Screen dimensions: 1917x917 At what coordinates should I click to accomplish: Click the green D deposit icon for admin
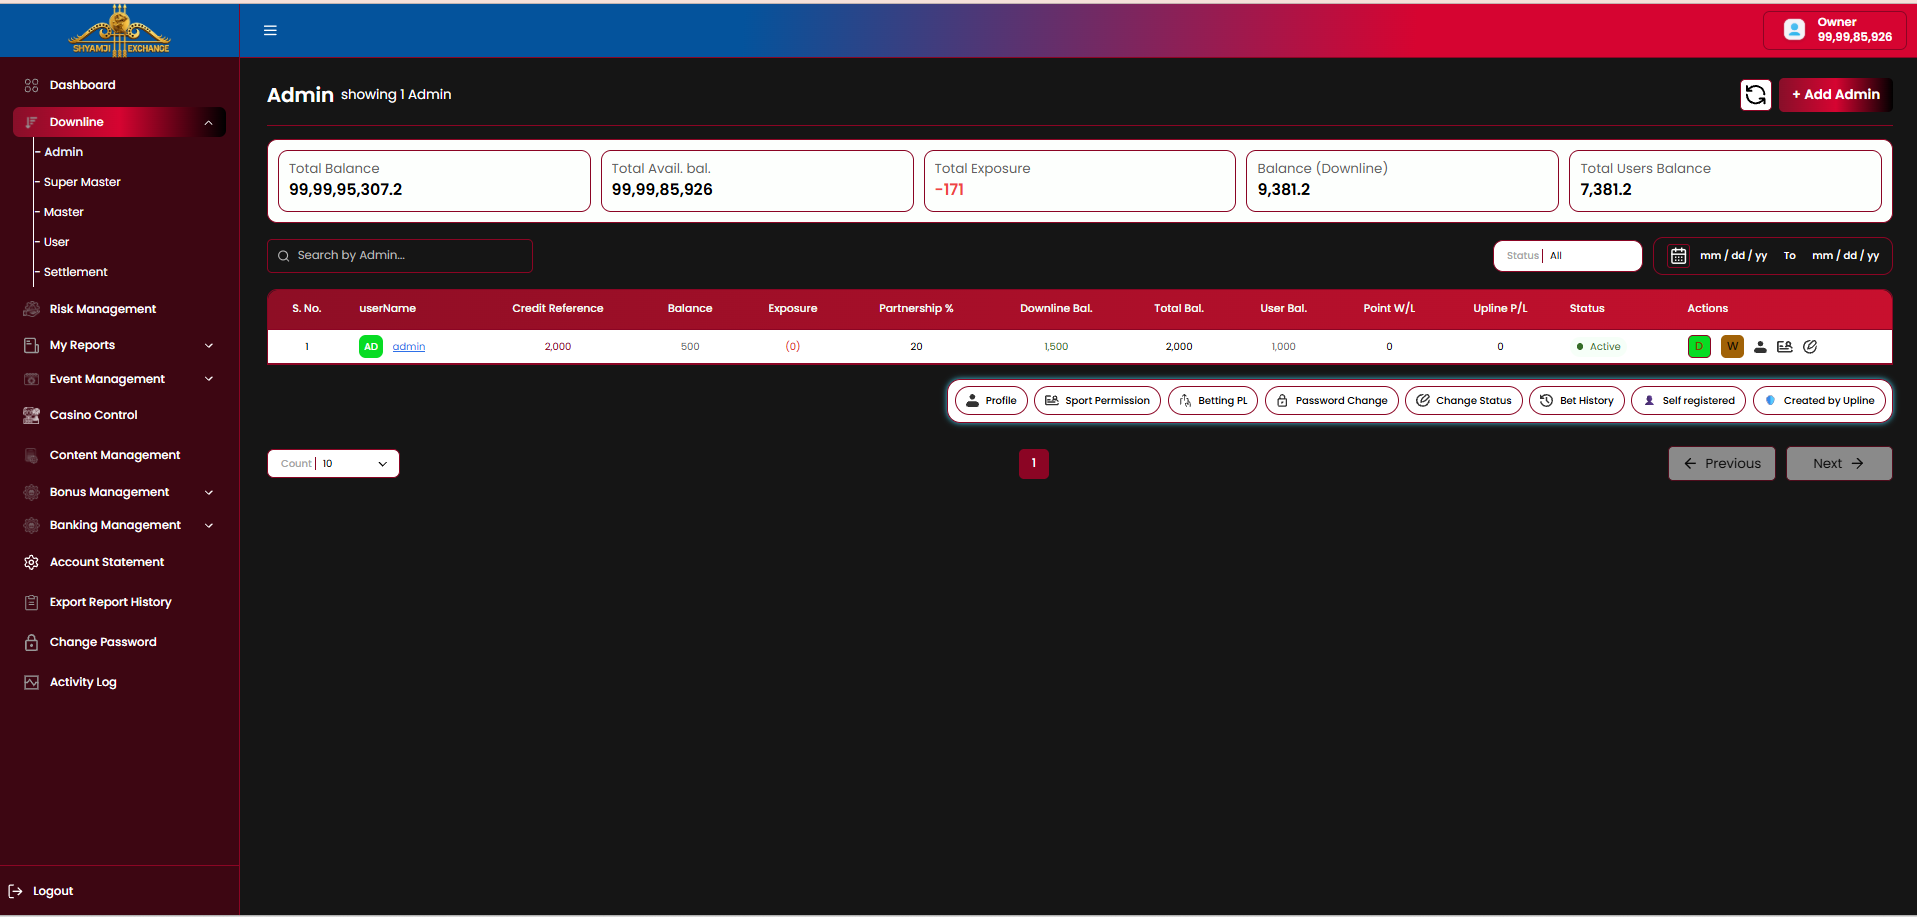pos(1698,346)
